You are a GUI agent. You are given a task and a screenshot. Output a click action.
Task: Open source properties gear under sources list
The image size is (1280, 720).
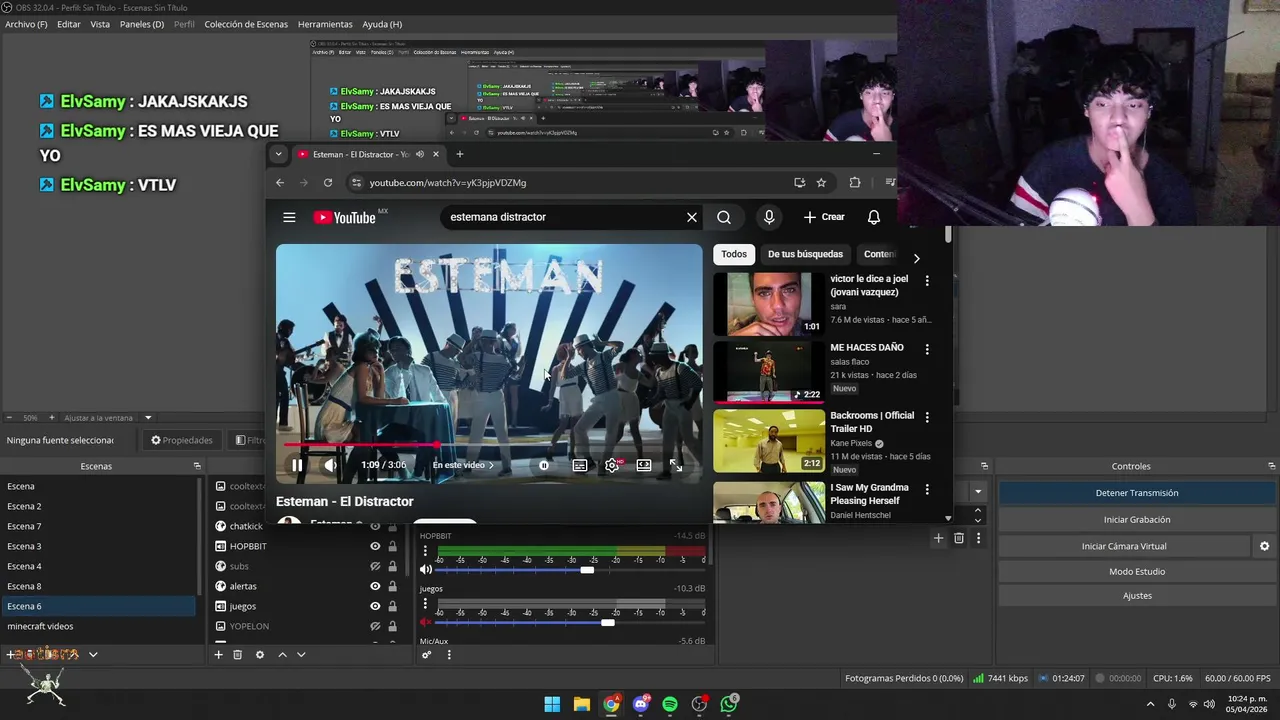[260, 654]
